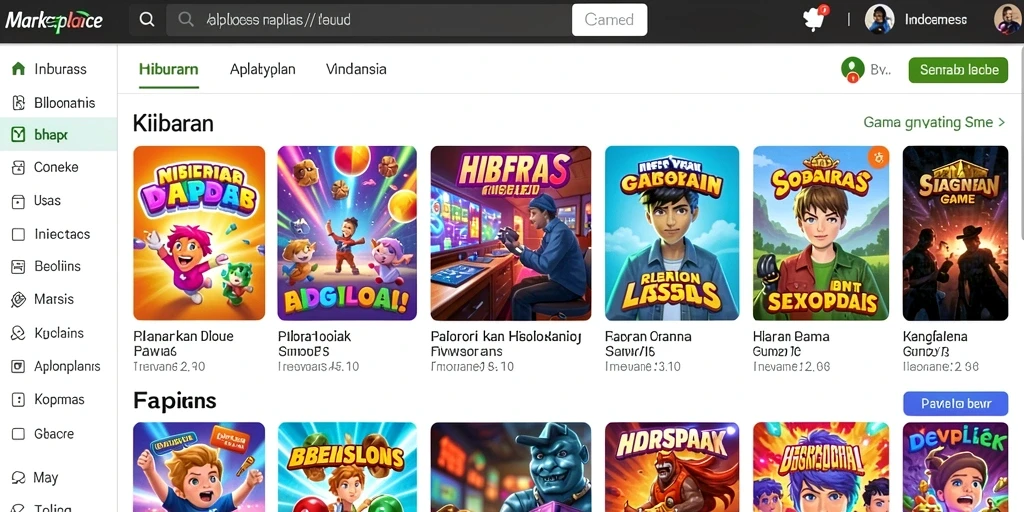Open the Gbacre sidebar icon

(18, 434)
